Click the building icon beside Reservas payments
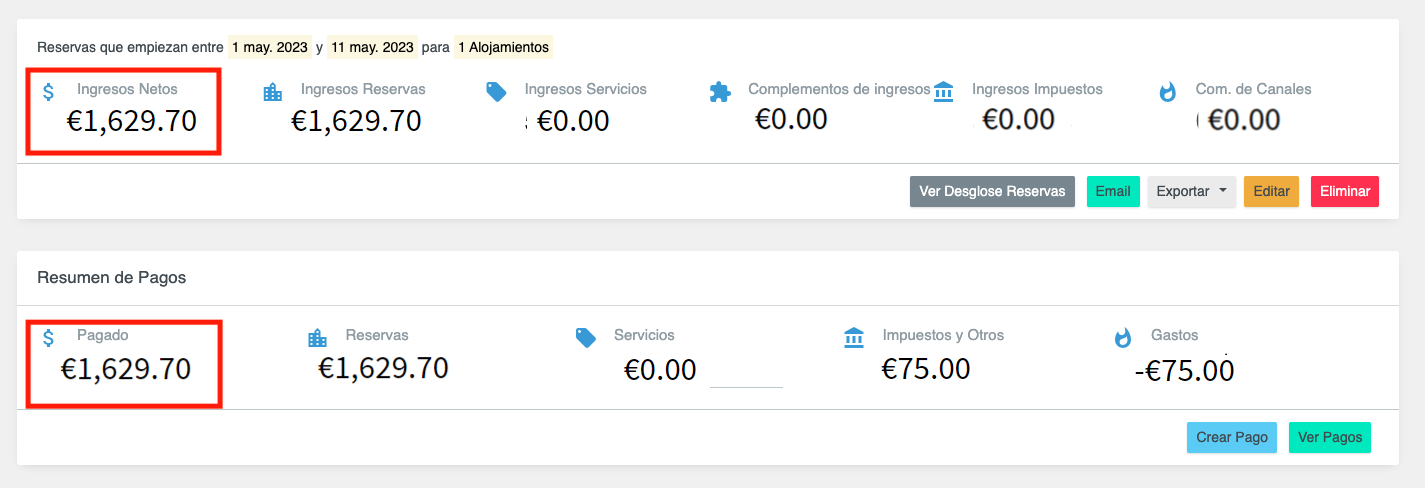The width and height of the screenshot is (1425, 488). point(317,338)
